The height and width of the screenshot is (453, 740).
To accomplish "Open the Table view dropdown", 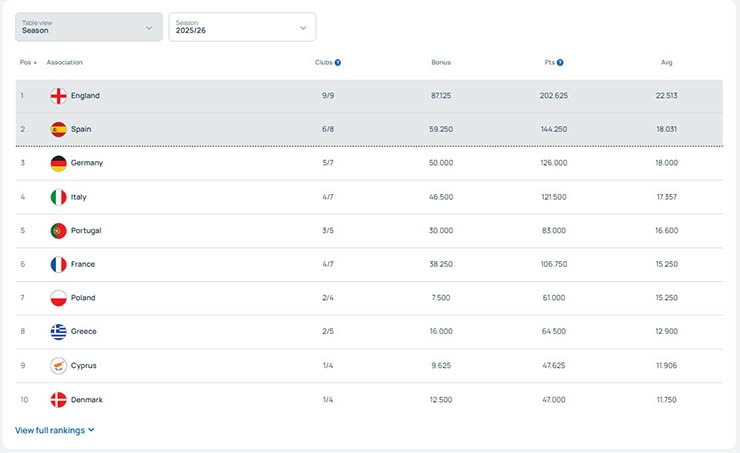I will pyautogui.click(x=89, y=27).
